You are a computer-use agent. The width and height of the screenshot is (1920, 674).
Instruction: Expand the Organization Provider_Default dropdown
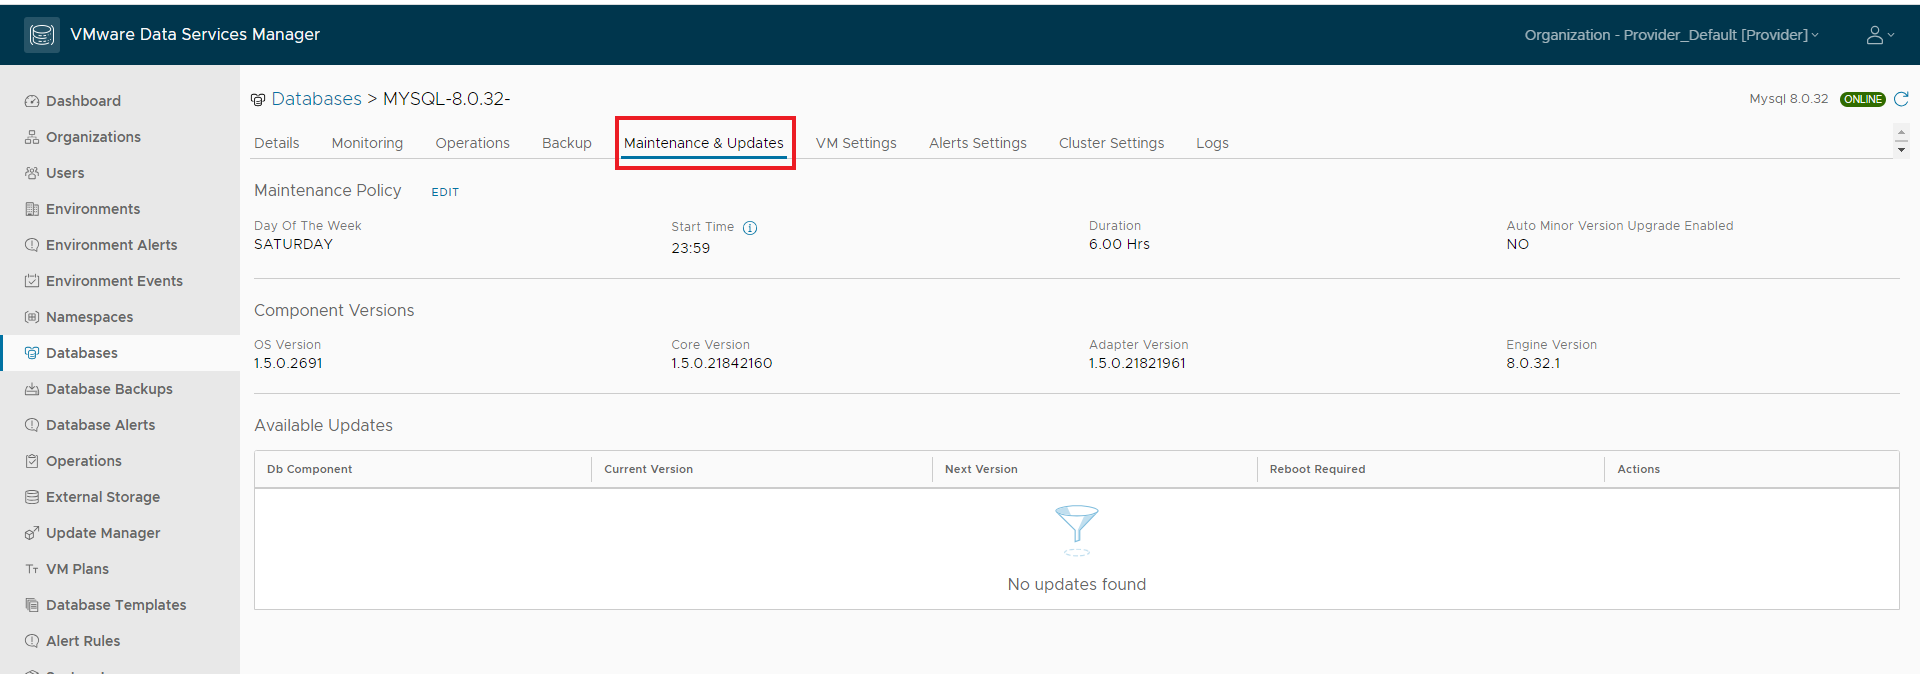(1671, 35)
